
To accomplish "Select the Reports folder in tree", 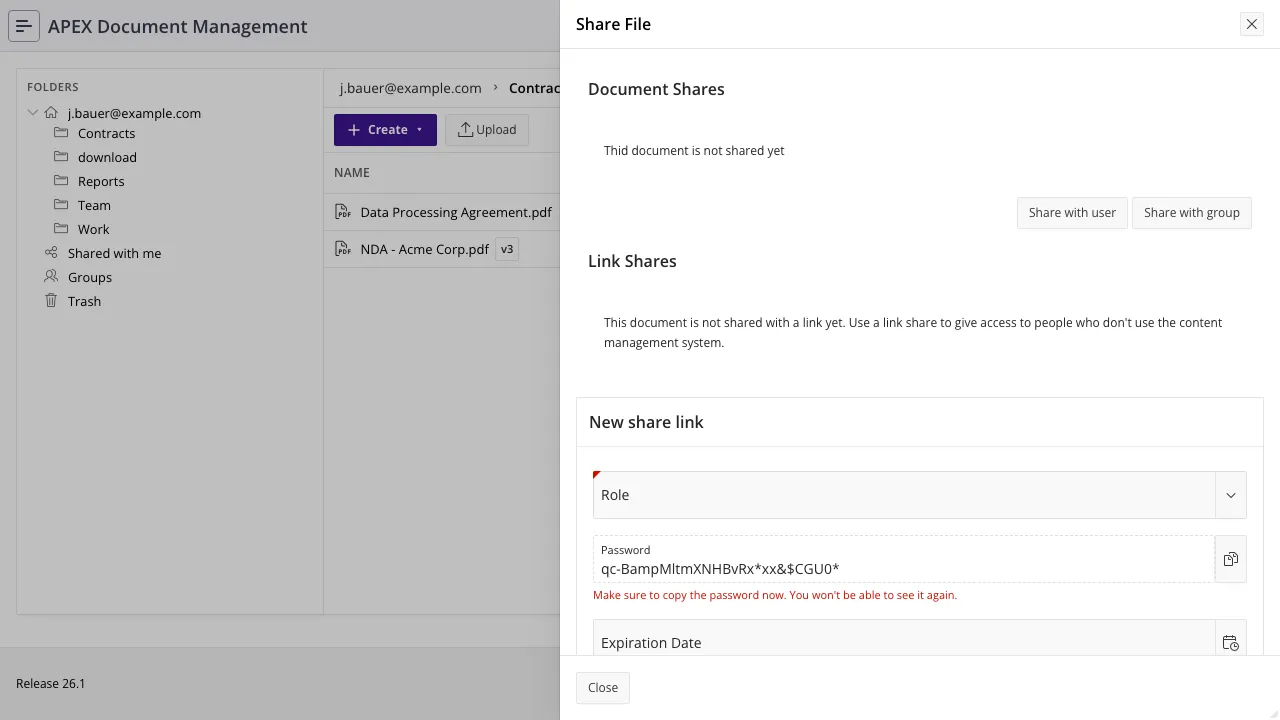I will (x=101, y=181).
